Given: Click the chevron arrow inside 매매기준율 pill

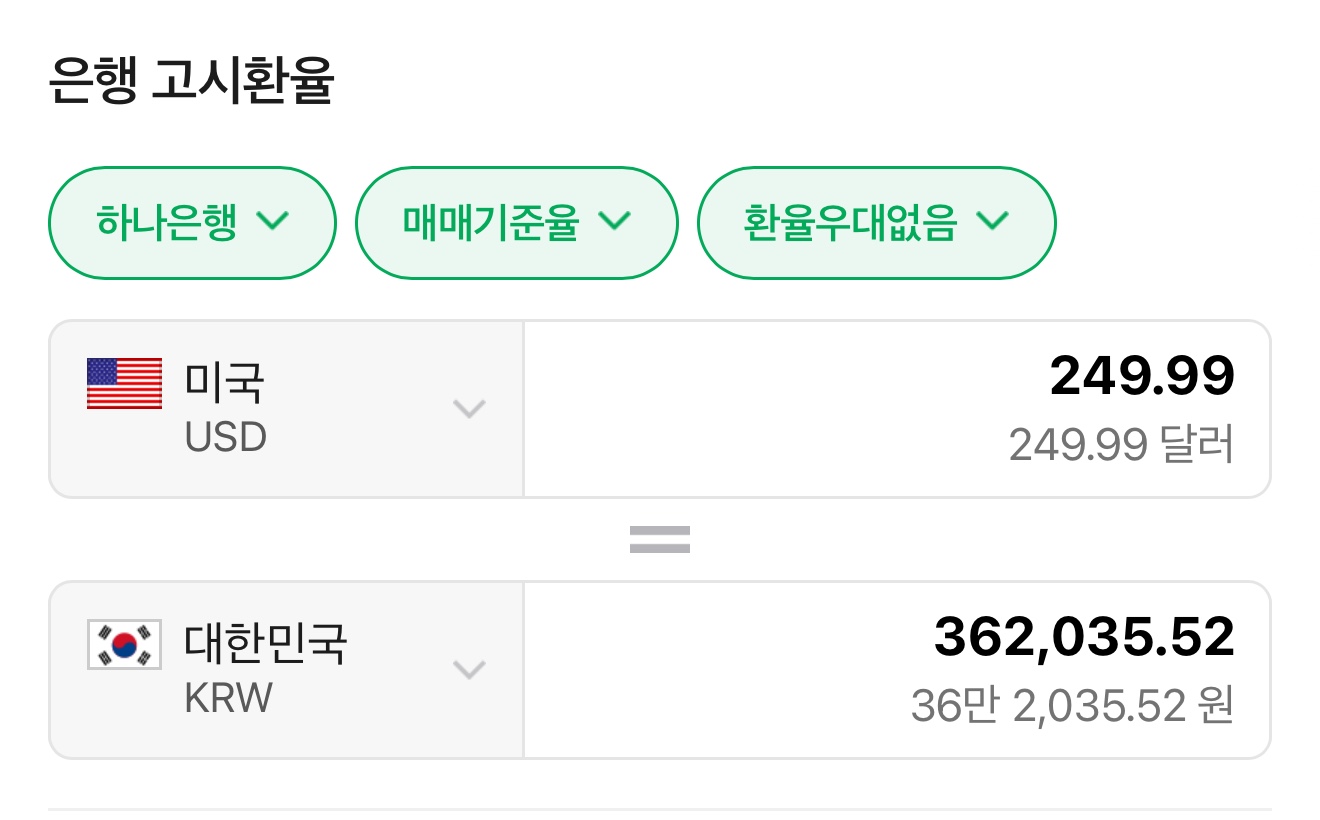Looking at the screenshot, I should (x=615, y=221).
